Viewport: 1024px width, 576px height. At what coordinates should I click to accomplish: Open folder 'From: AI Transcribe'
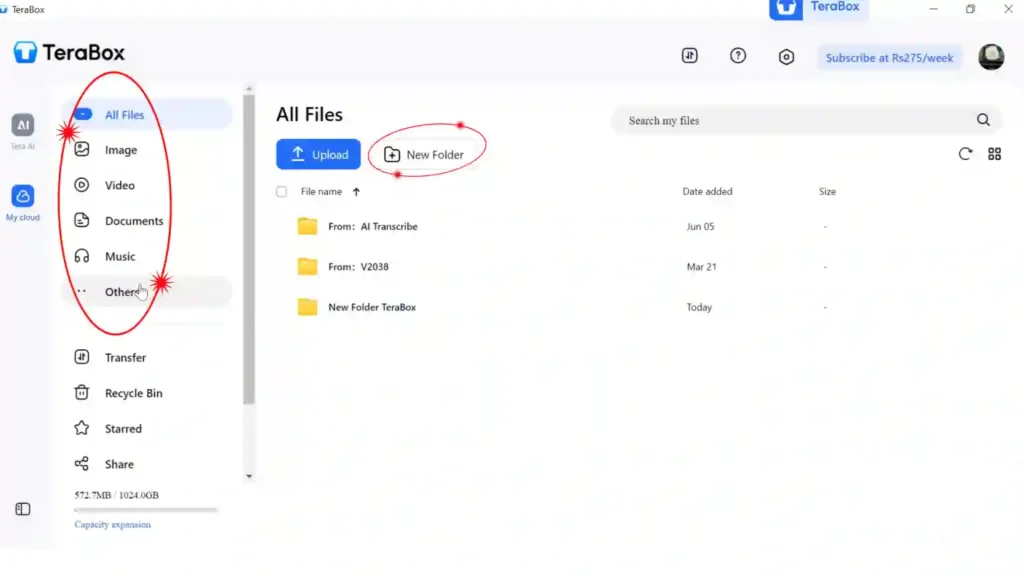(372, 226)
